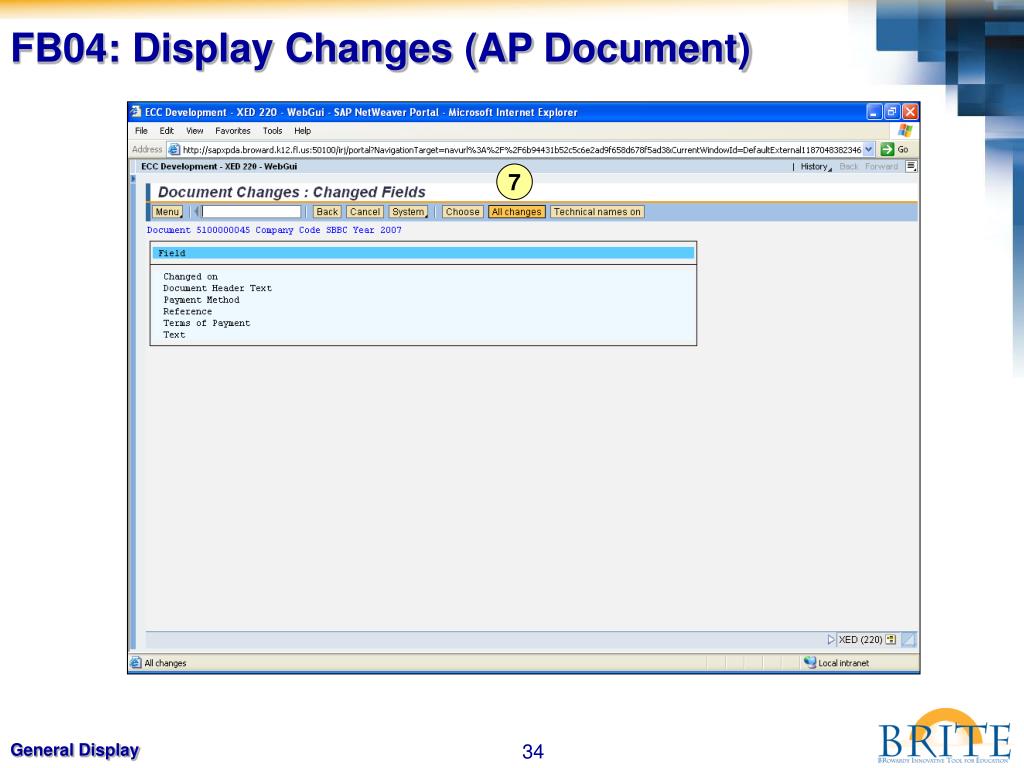
Task: Open the File menu
Action: pyautogui.click(x=141, y=131)
